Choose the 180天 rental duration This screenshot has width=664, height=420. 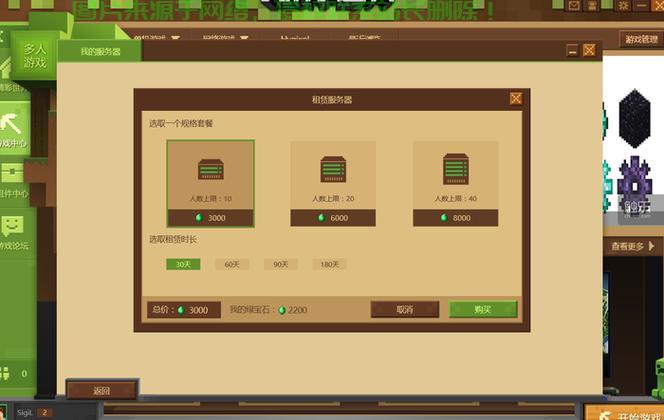[x=329, y=264]
